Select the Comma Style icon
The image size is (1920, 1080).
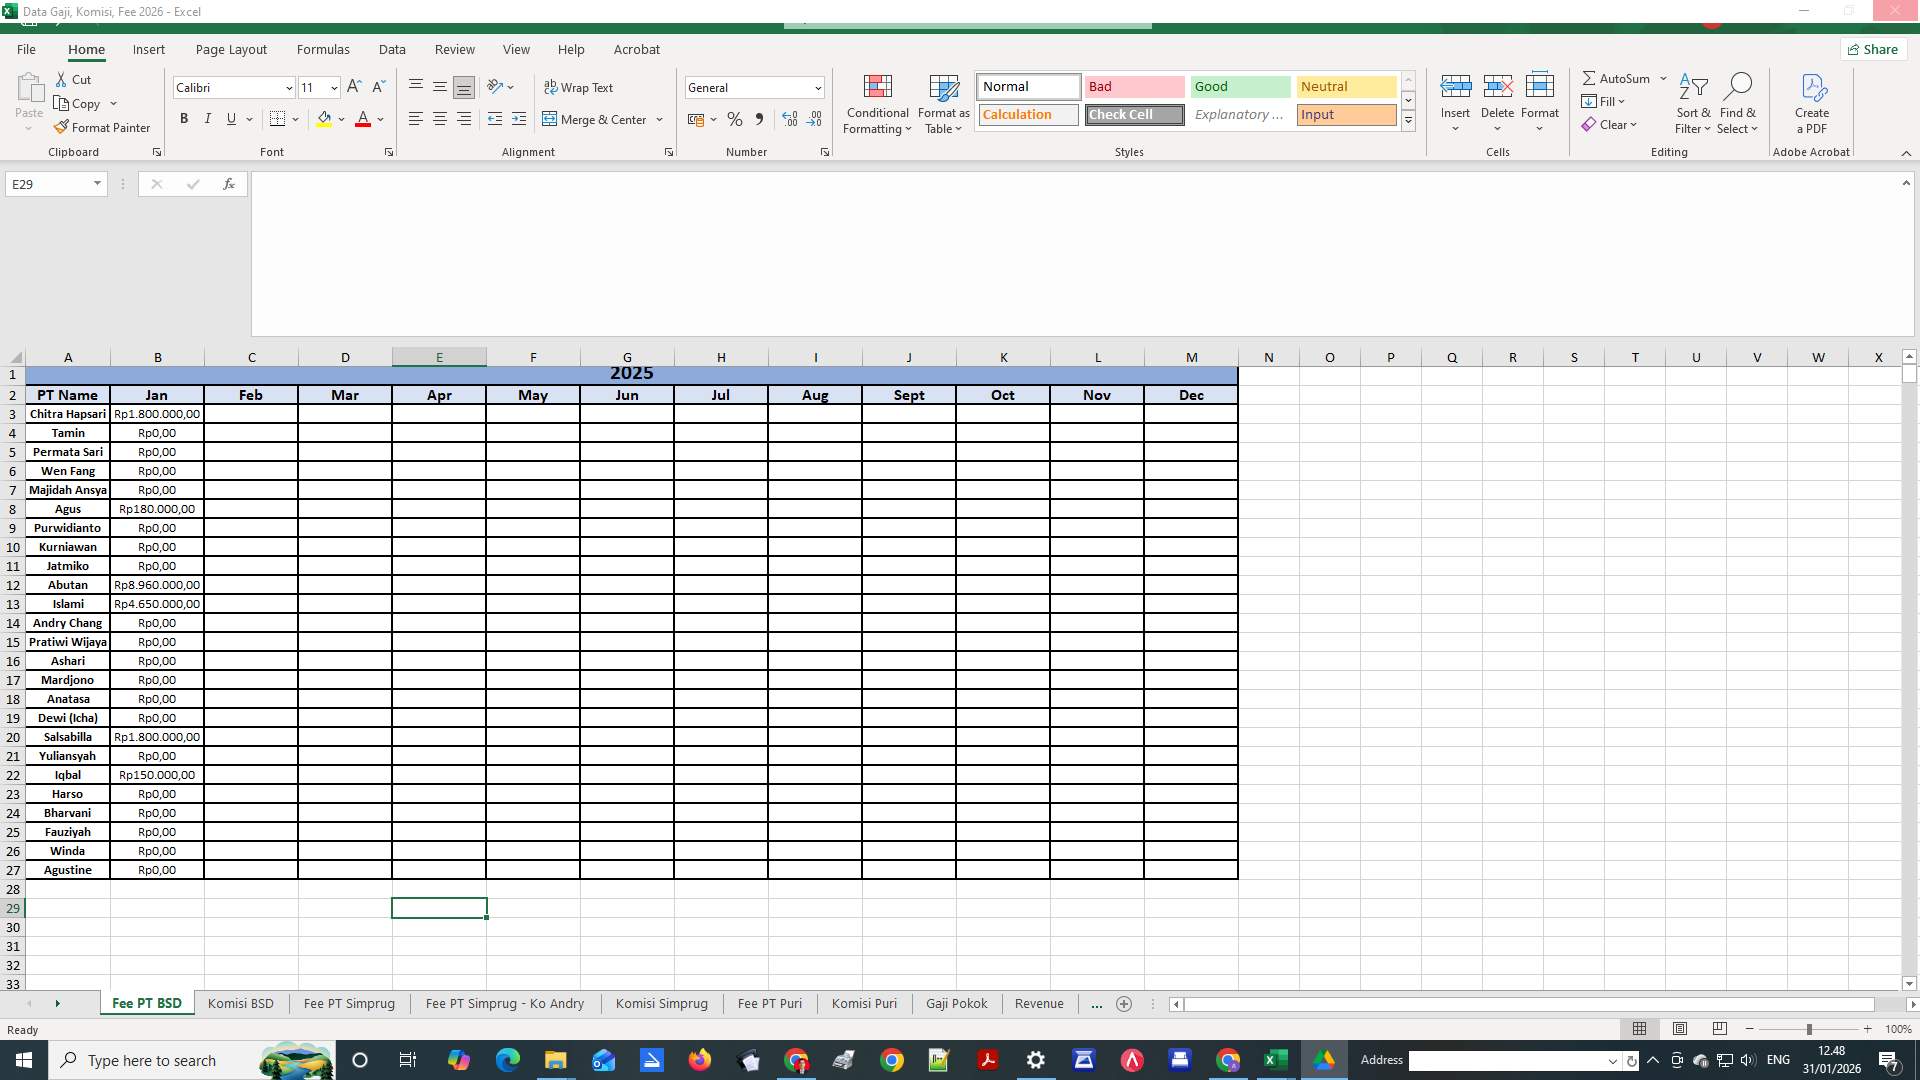coord(759,119)
